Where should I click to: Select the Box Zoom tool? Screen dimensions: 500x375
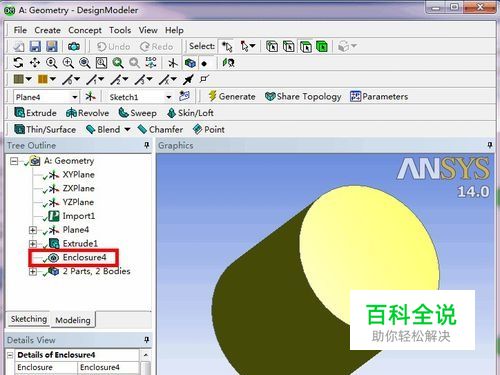(68, 63)
